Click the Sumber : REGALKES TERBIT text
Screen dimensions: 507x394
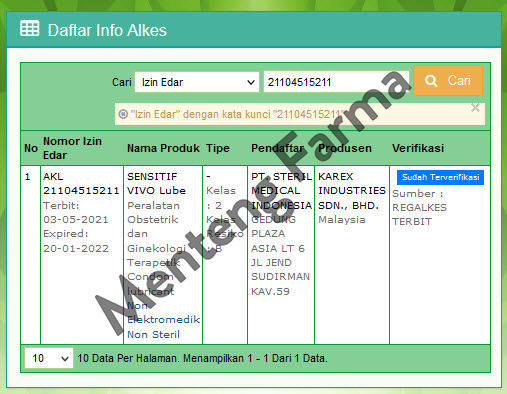tap(419, 207)
